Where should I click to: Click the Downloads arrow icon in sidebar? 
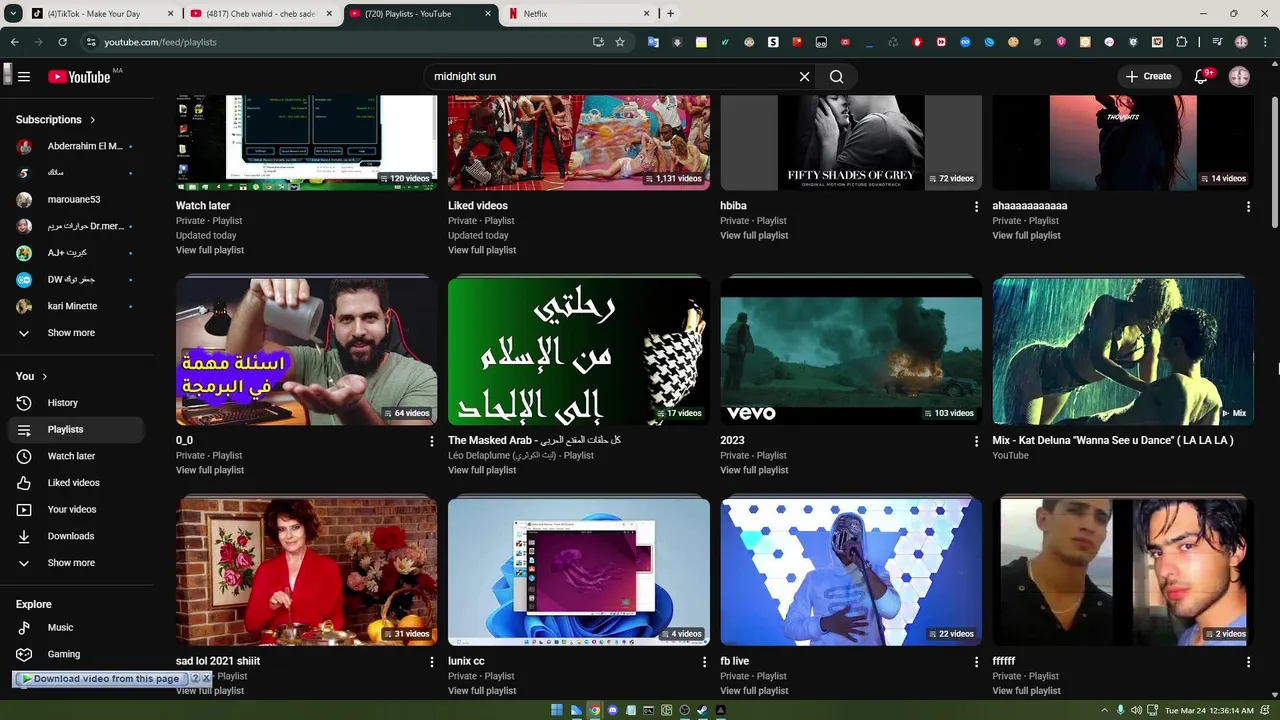(x=24, y=536)
